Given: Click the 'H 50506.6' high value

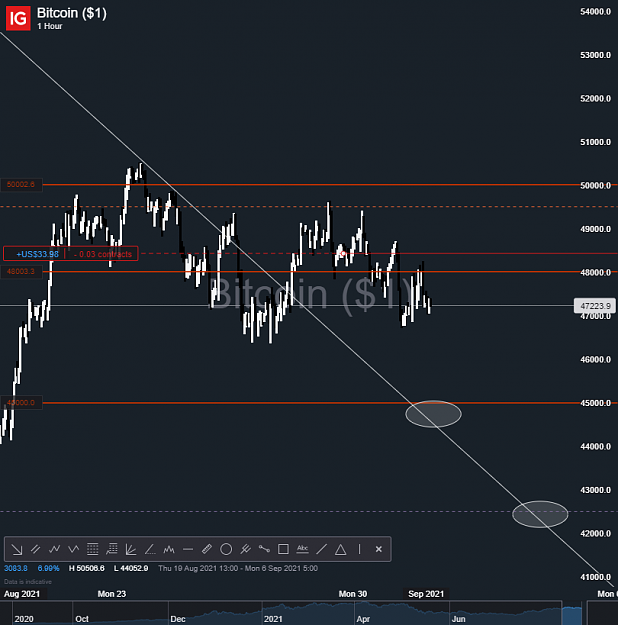Looking at the screenshot, I should (x=87, y=568).
